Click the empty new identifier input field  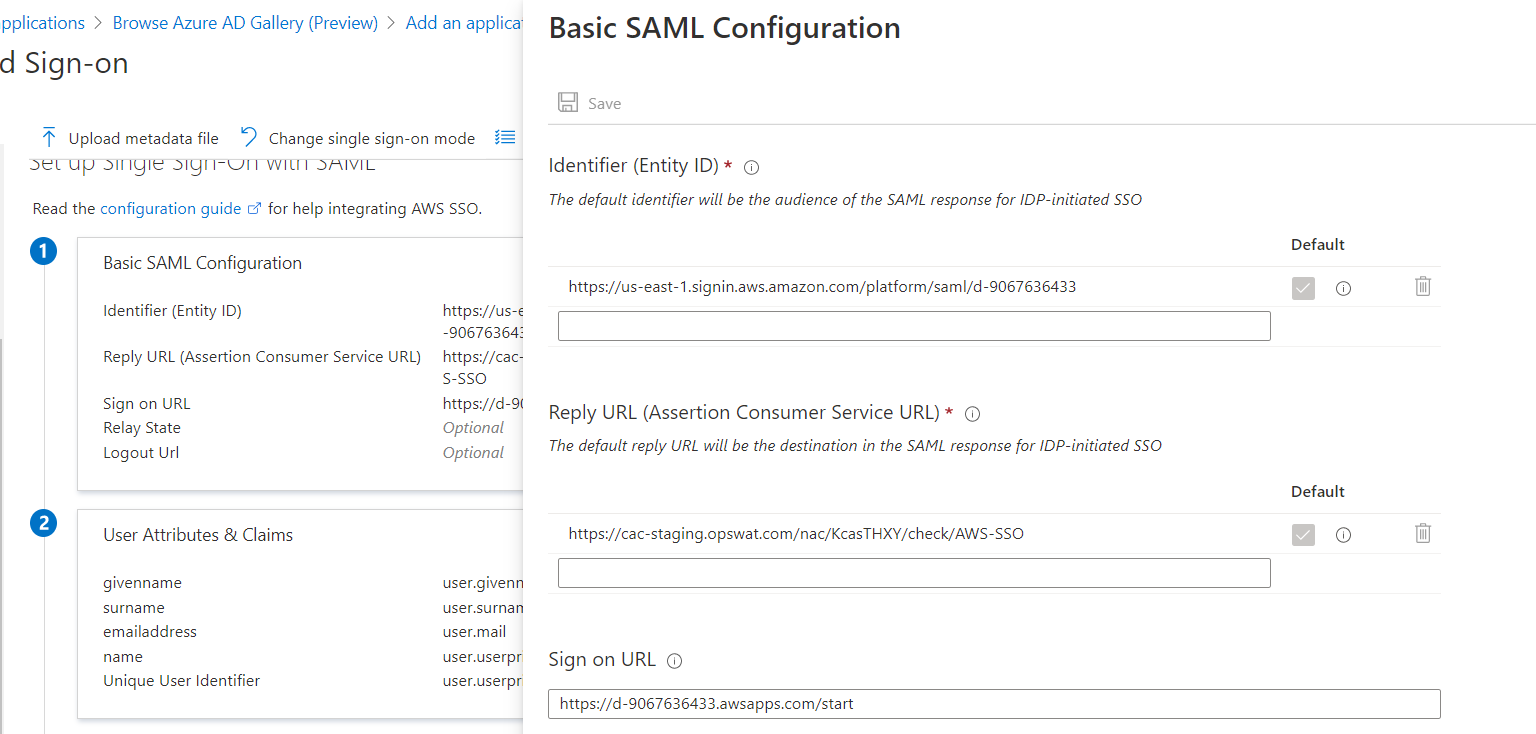tap(914, 326)
